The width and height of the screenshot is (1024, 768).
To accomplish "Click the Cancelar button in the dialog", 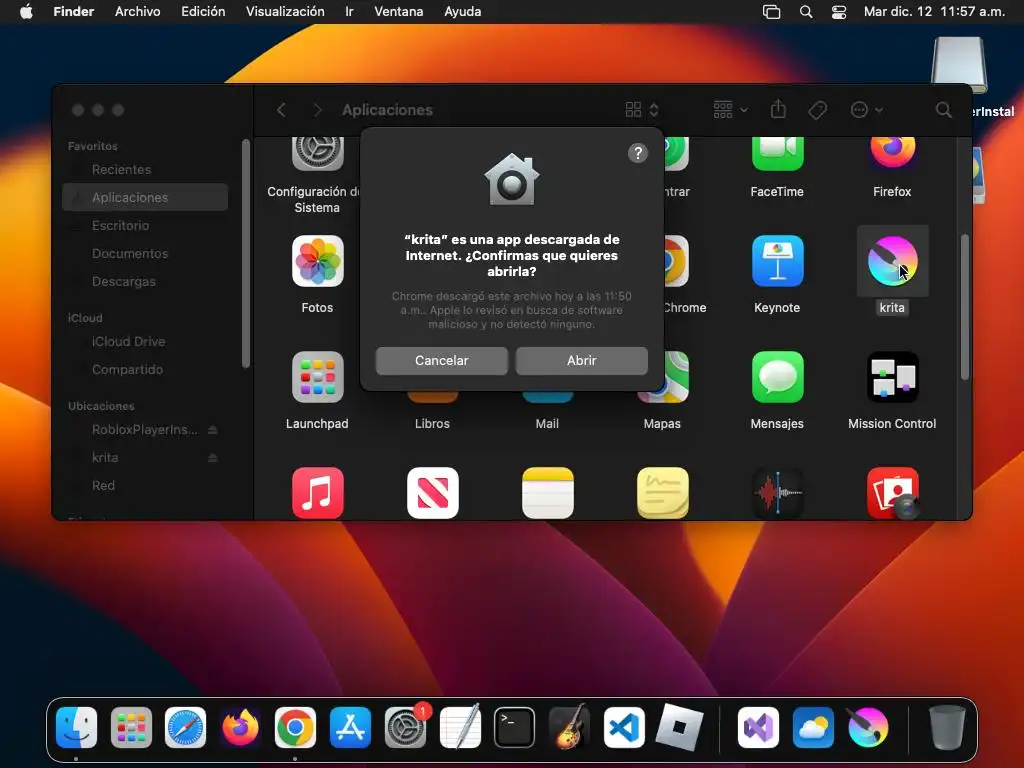I will tap(441, 360).
